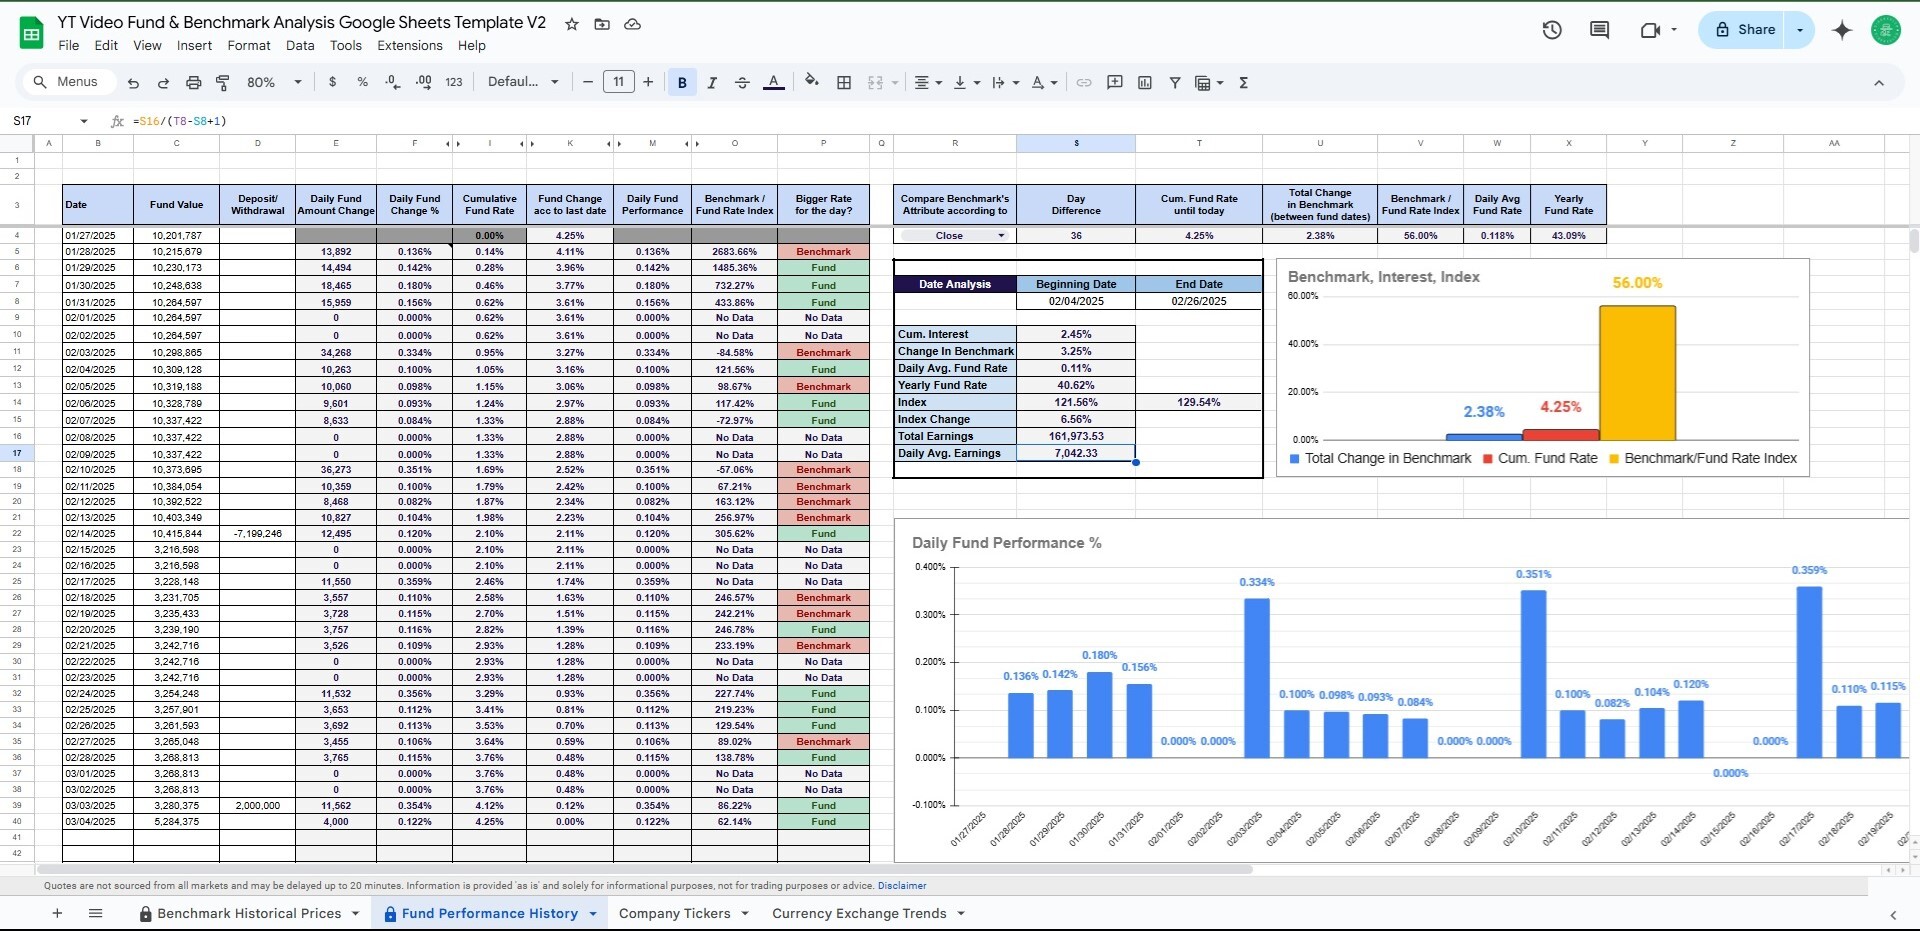1920x931 pixels.
Task: Click the text color underline A
Action: (773, 83)
